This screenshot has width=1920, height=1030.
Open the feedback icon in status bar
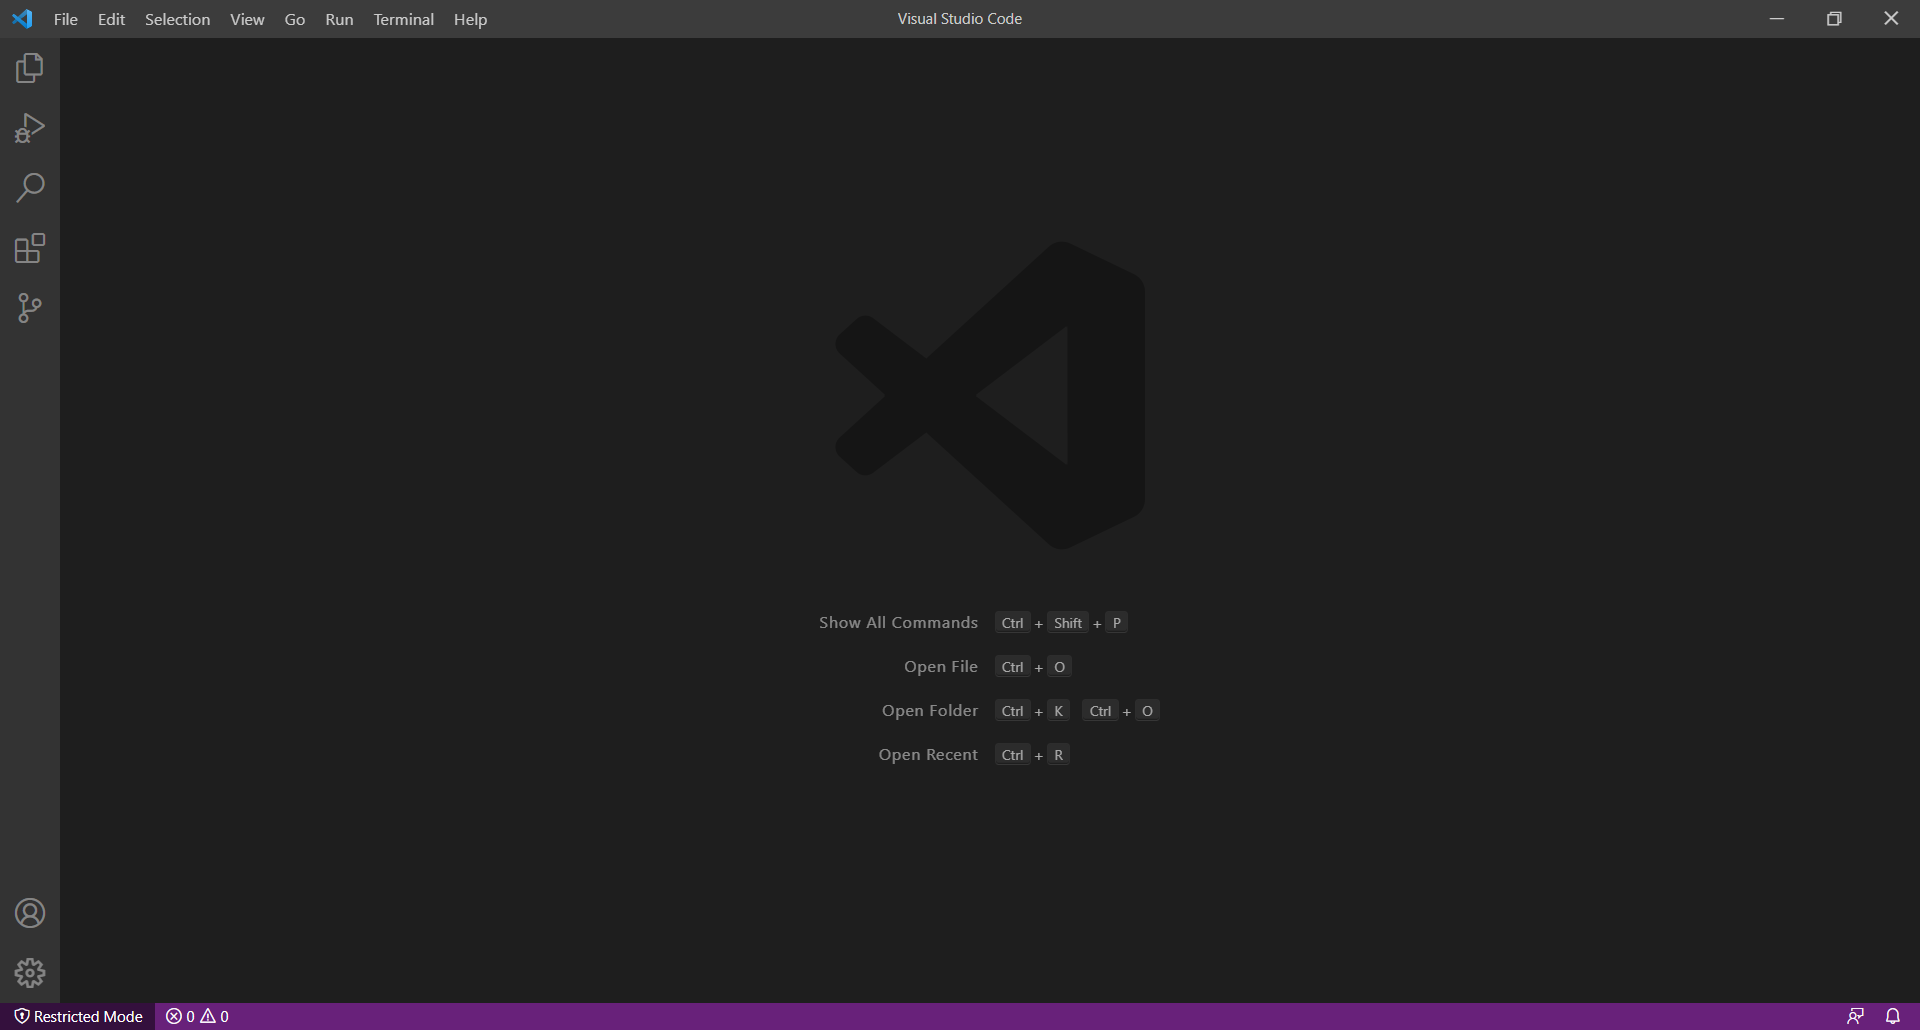[1855, 1016]
